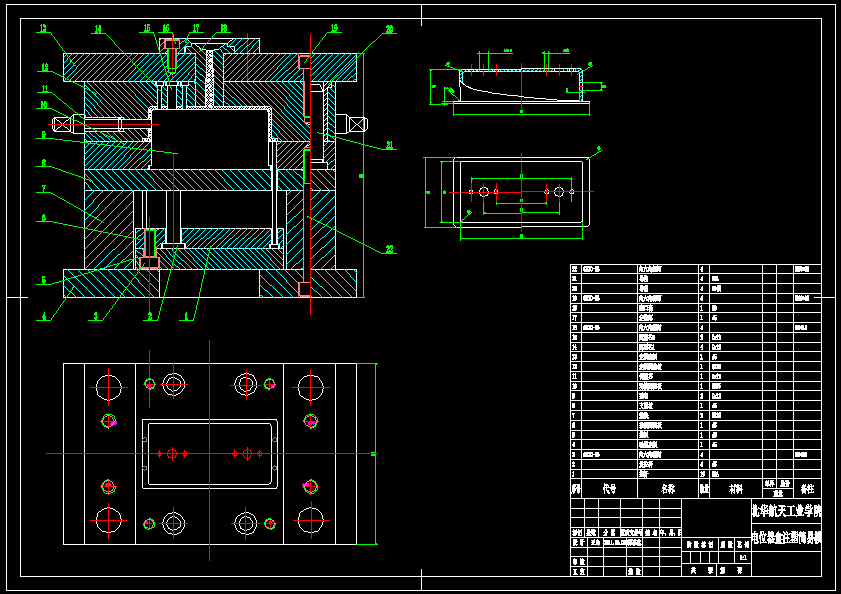Select part balloon number 1
This screenshot has height=594, width=841.
pyautogui.click(x=187, y=317)
